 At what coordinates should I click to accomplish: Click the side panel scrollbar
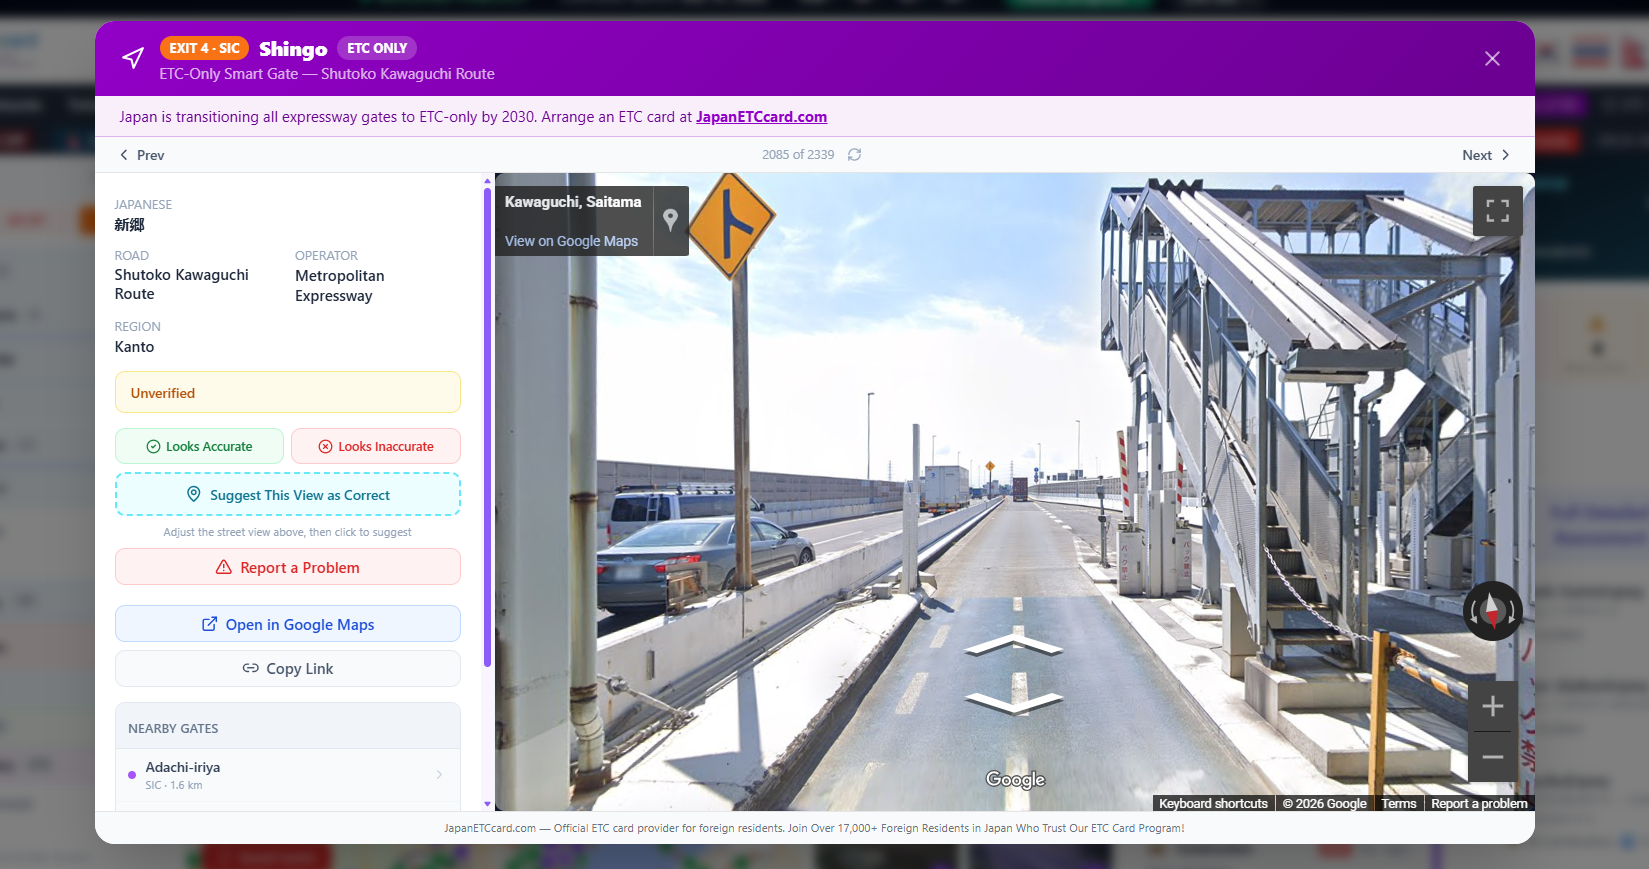pos(487,428)
